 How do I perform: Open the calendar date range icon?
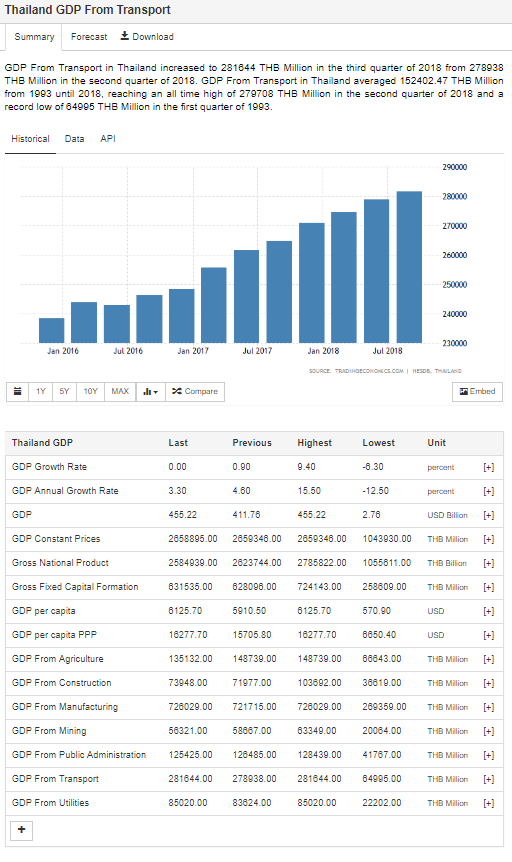pyautogui.click(x=18, y=391)
